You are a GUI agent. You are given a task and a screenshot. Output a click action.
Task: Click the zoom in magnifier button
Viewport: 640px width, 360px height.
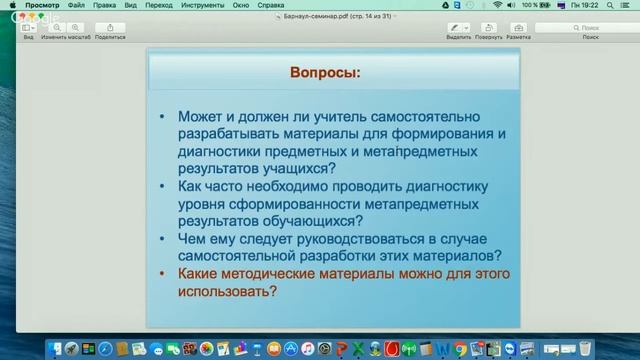[76, 28]
